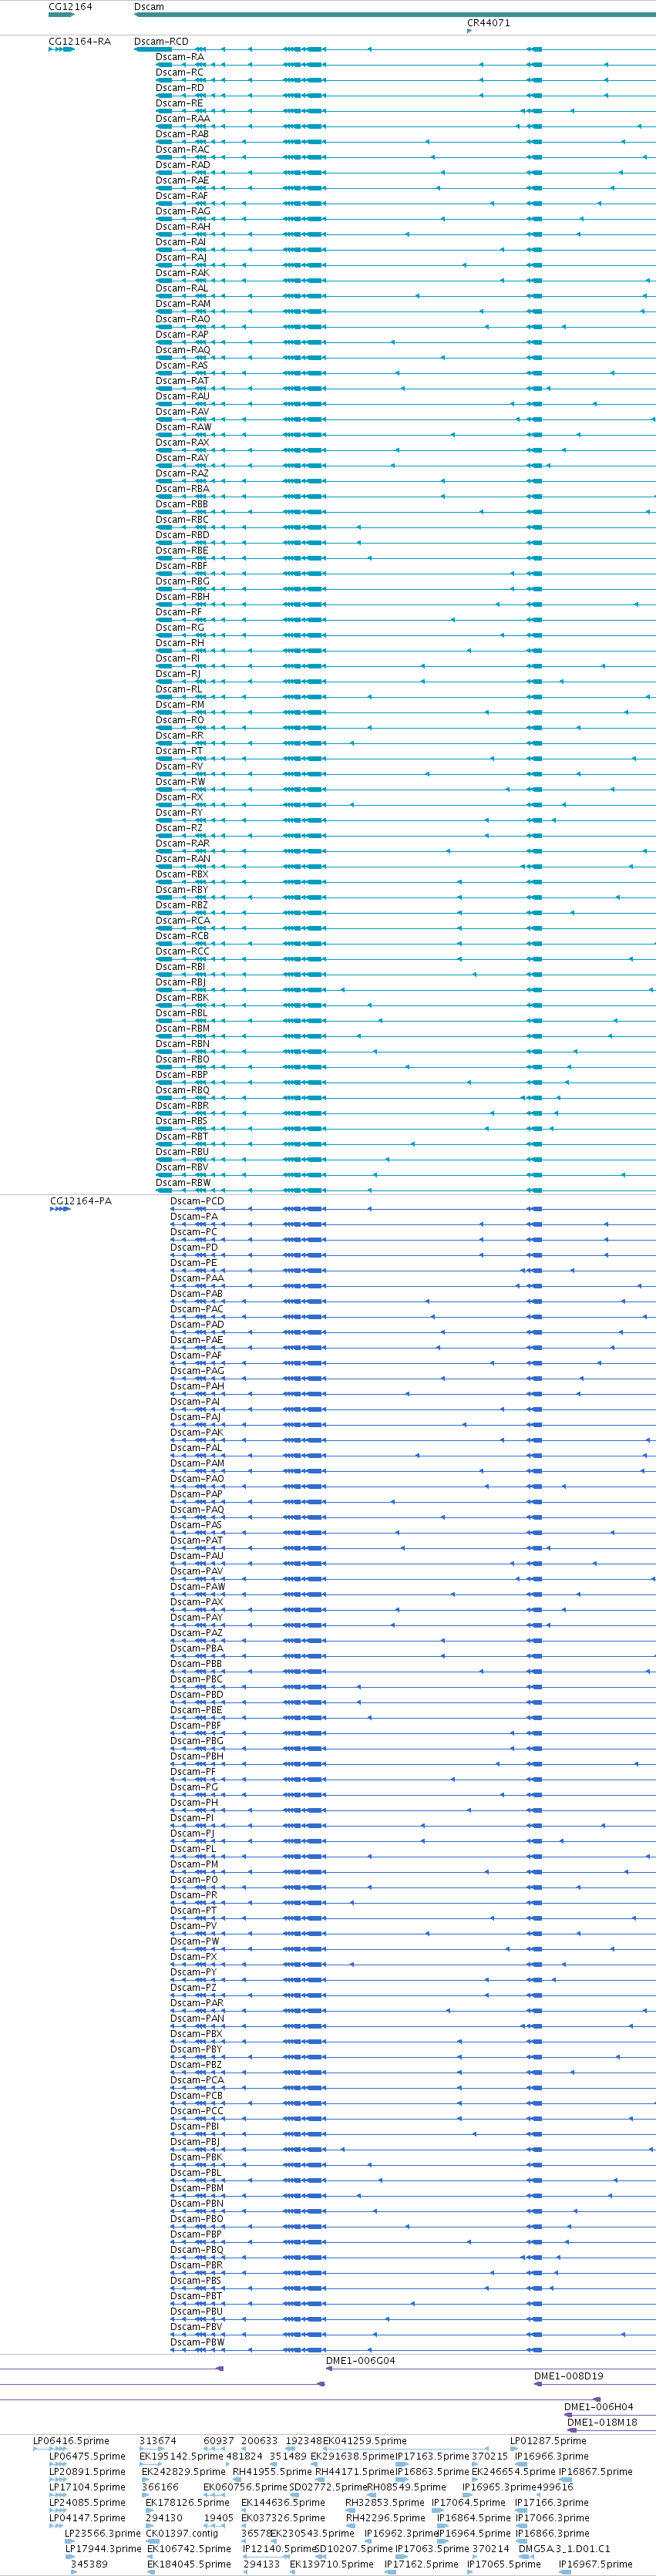656x2576 pixels.
Task: Open the CG12164-RA transcript label
Action: (80, 42)
